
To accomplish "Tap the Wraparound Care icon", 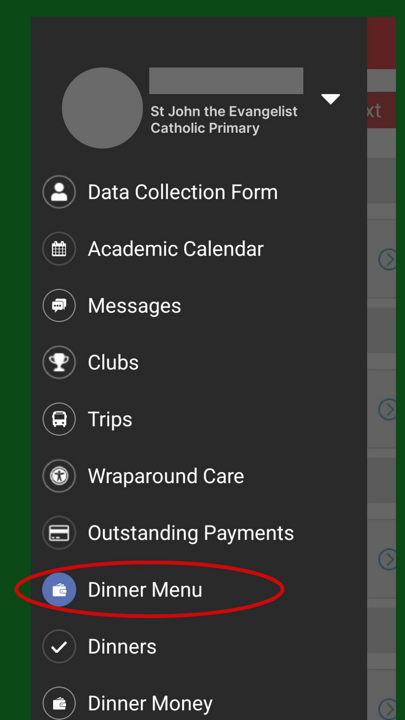I will click(x=59, y=476).
